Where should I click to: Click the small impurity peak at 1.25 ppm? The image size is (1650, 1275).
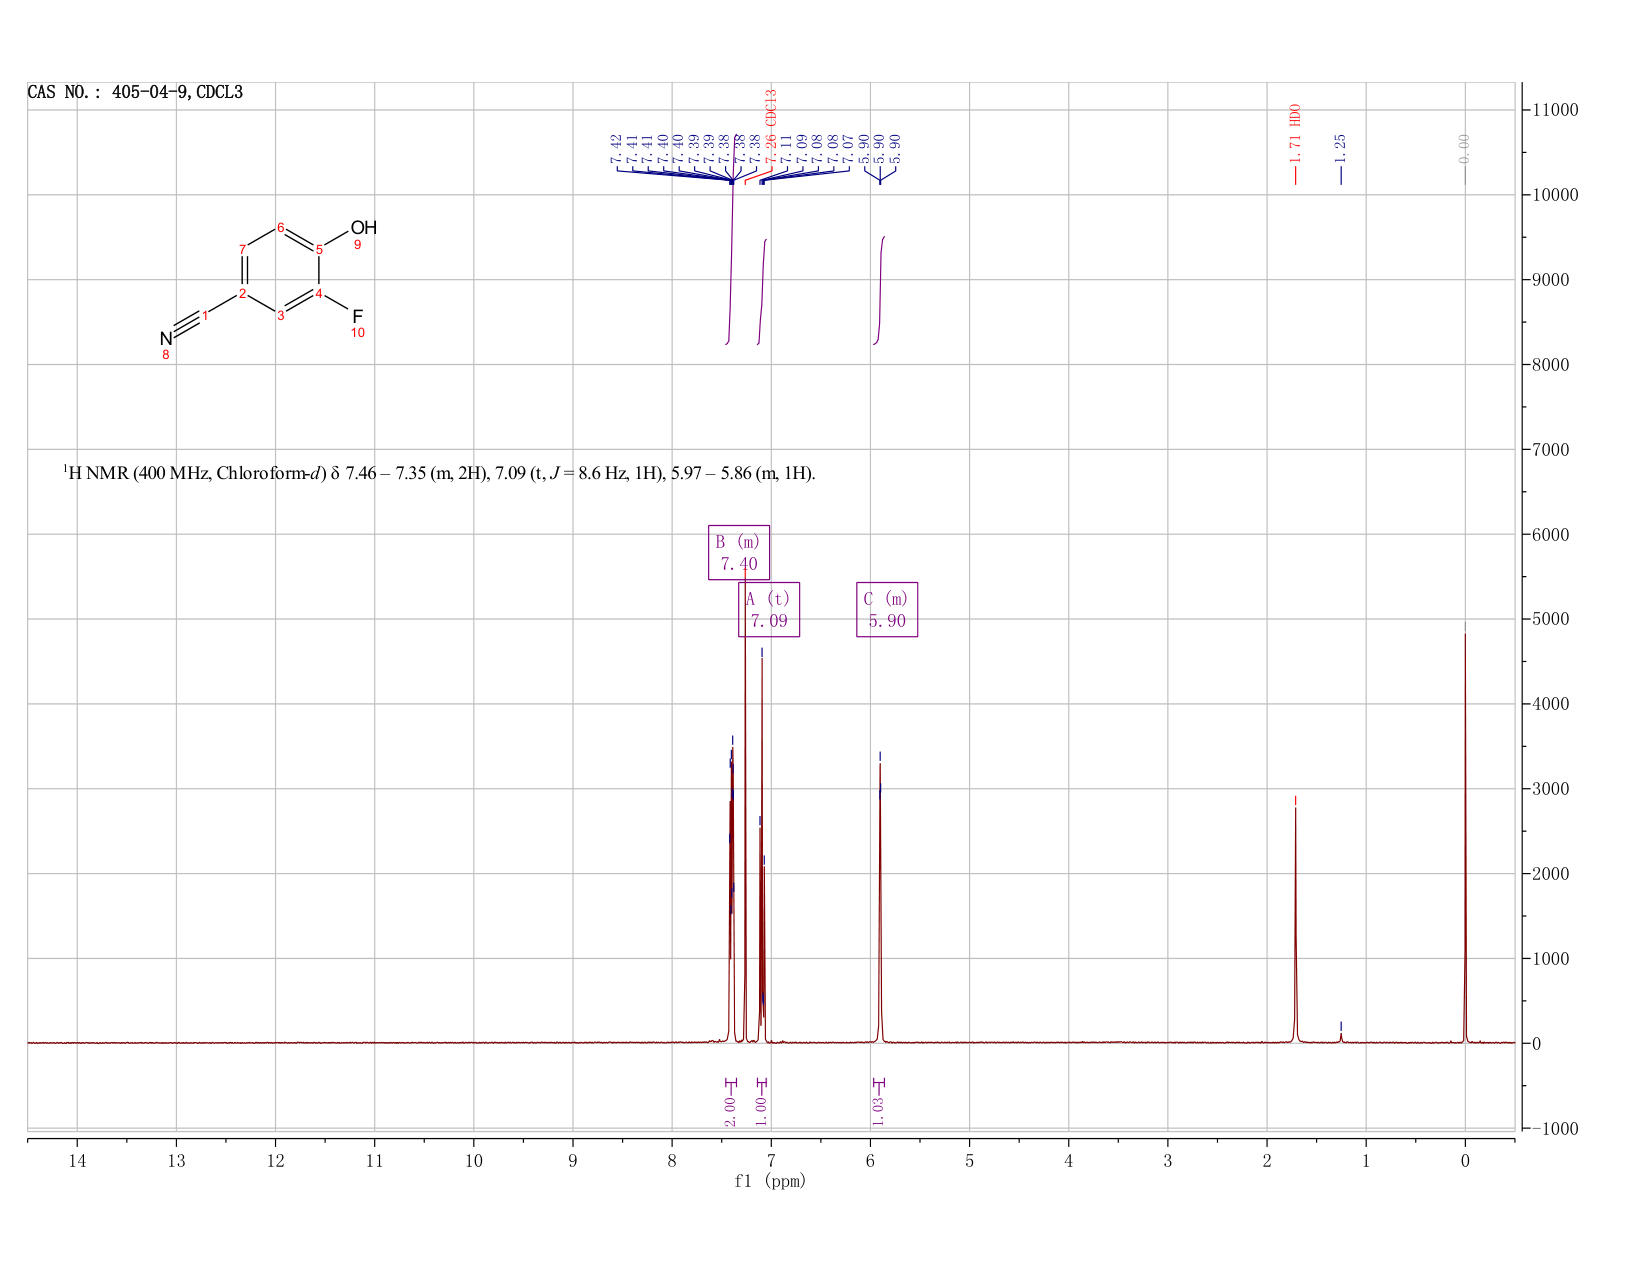click(1341, 1037)
